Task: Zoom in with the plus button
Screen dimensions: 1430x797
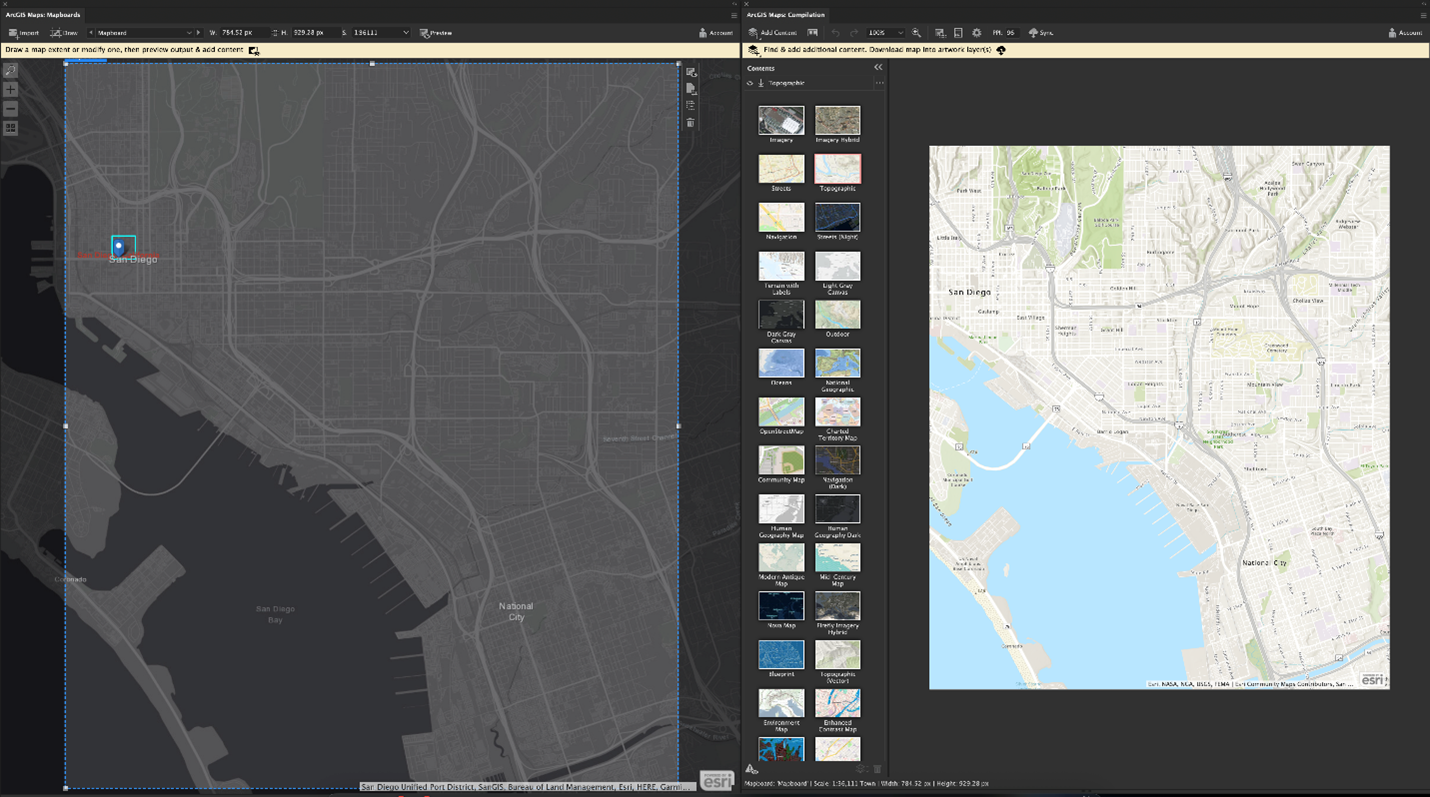Action: [10, 90]
